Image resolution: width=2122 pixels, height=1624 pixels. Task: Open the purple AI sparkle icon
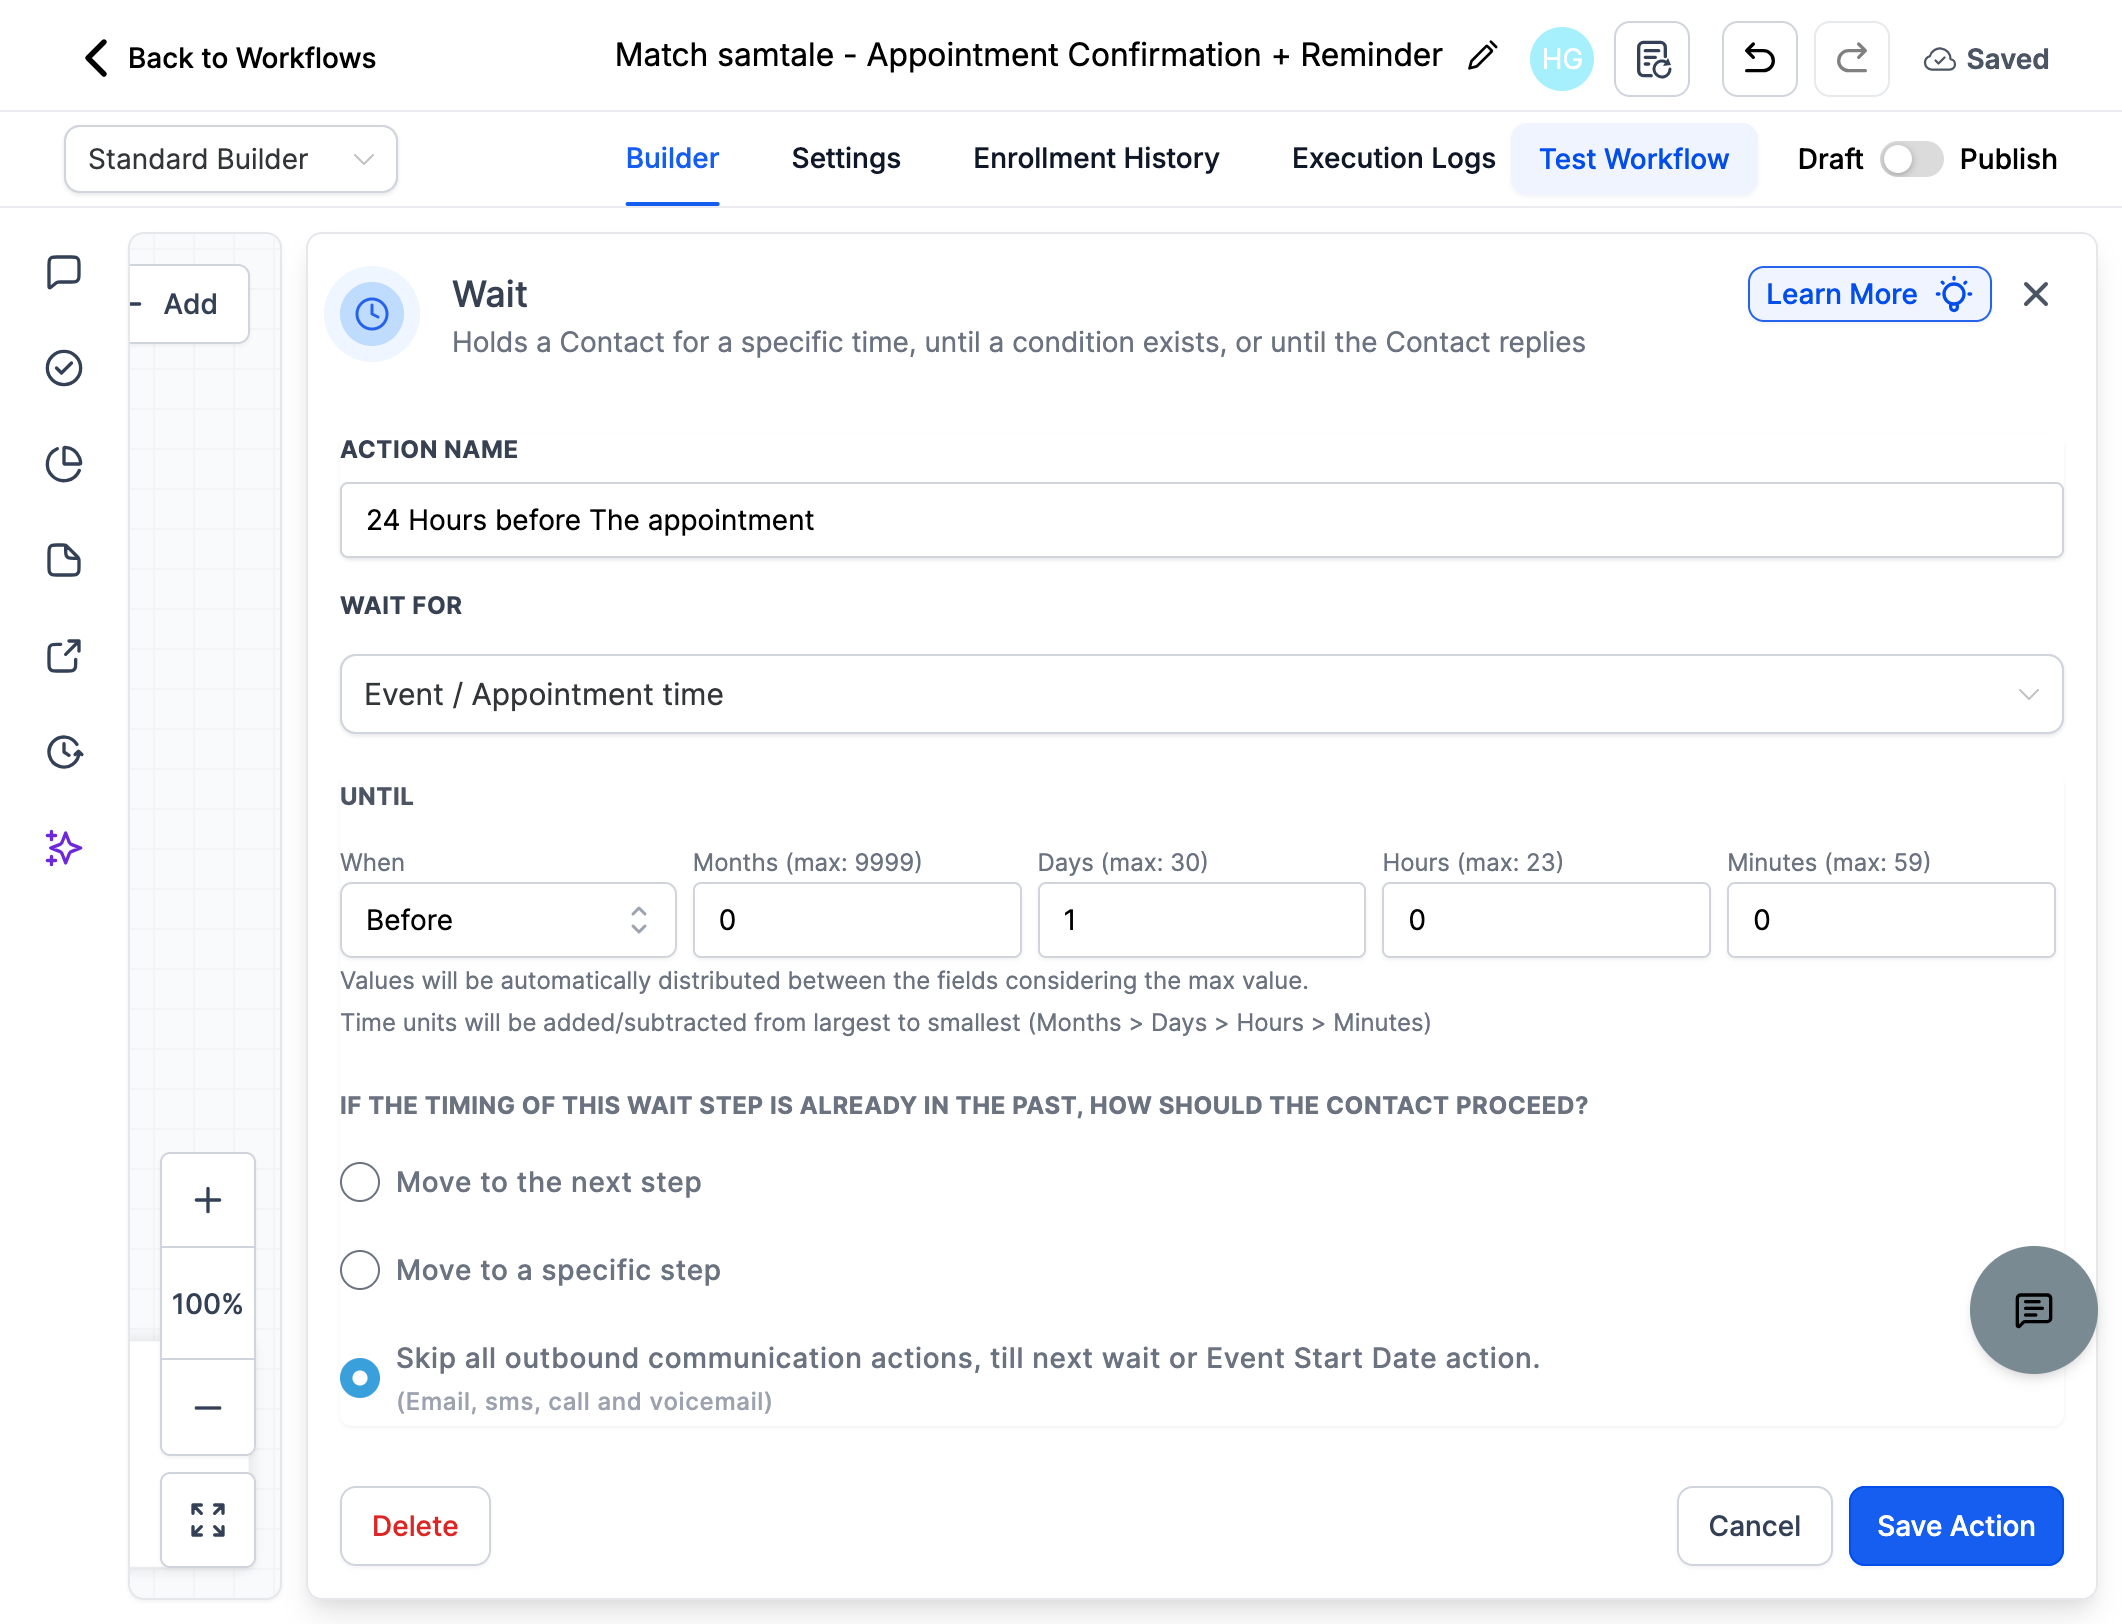64,848
